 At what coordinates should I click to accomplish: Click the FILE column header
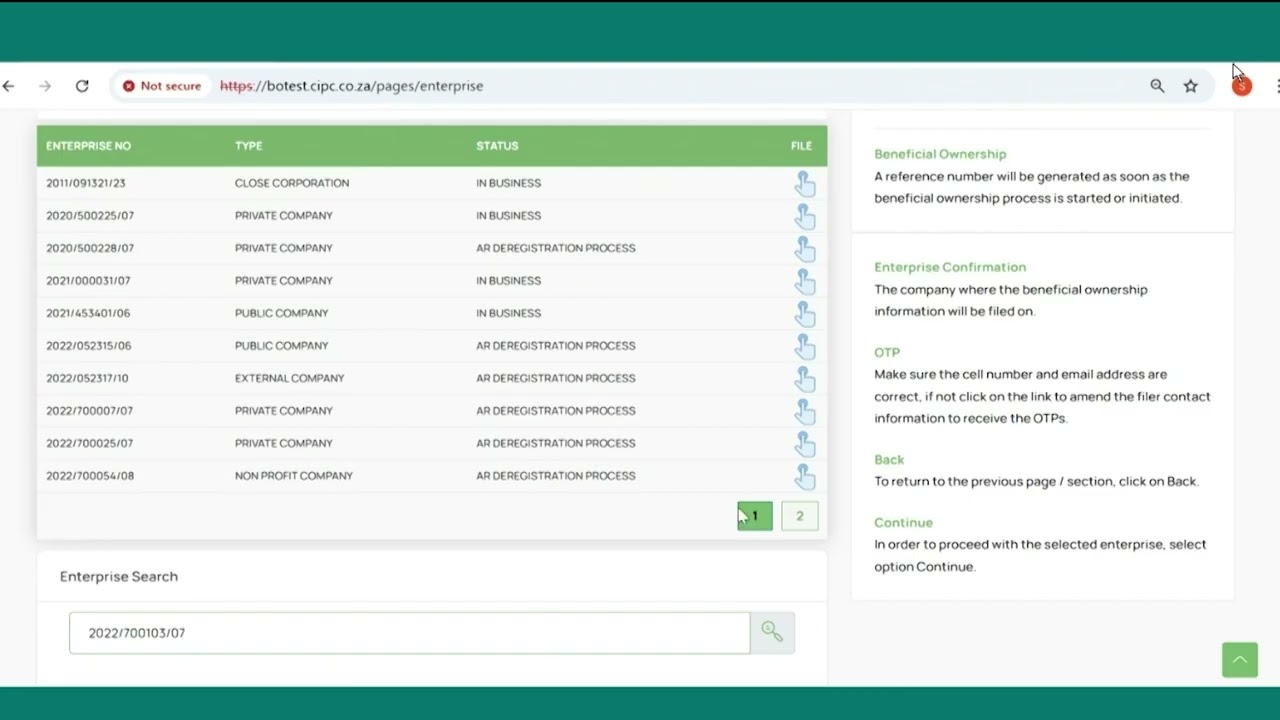coord(801,146)
